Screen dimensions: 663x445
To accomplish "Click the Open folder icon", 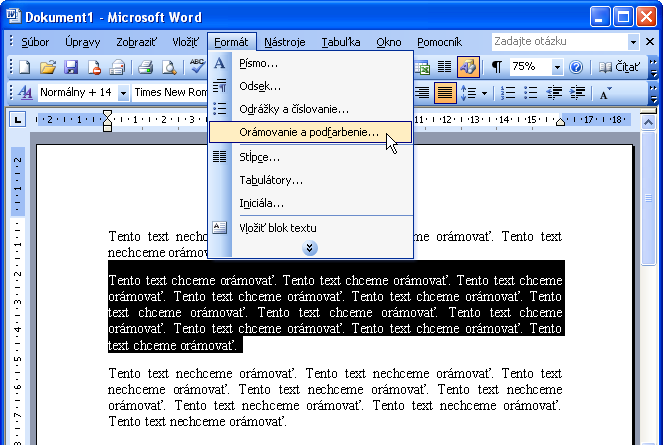I will (47, 67).
